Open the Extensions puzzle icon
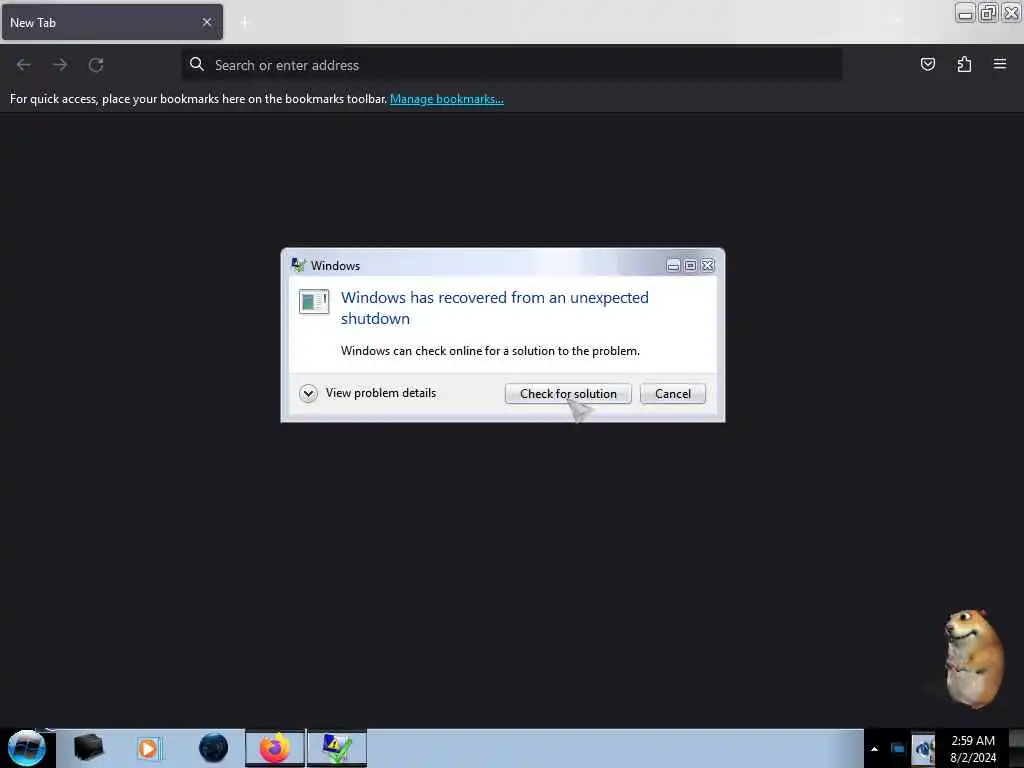Viewport: 1024px width, 768px height. [964, 64]
